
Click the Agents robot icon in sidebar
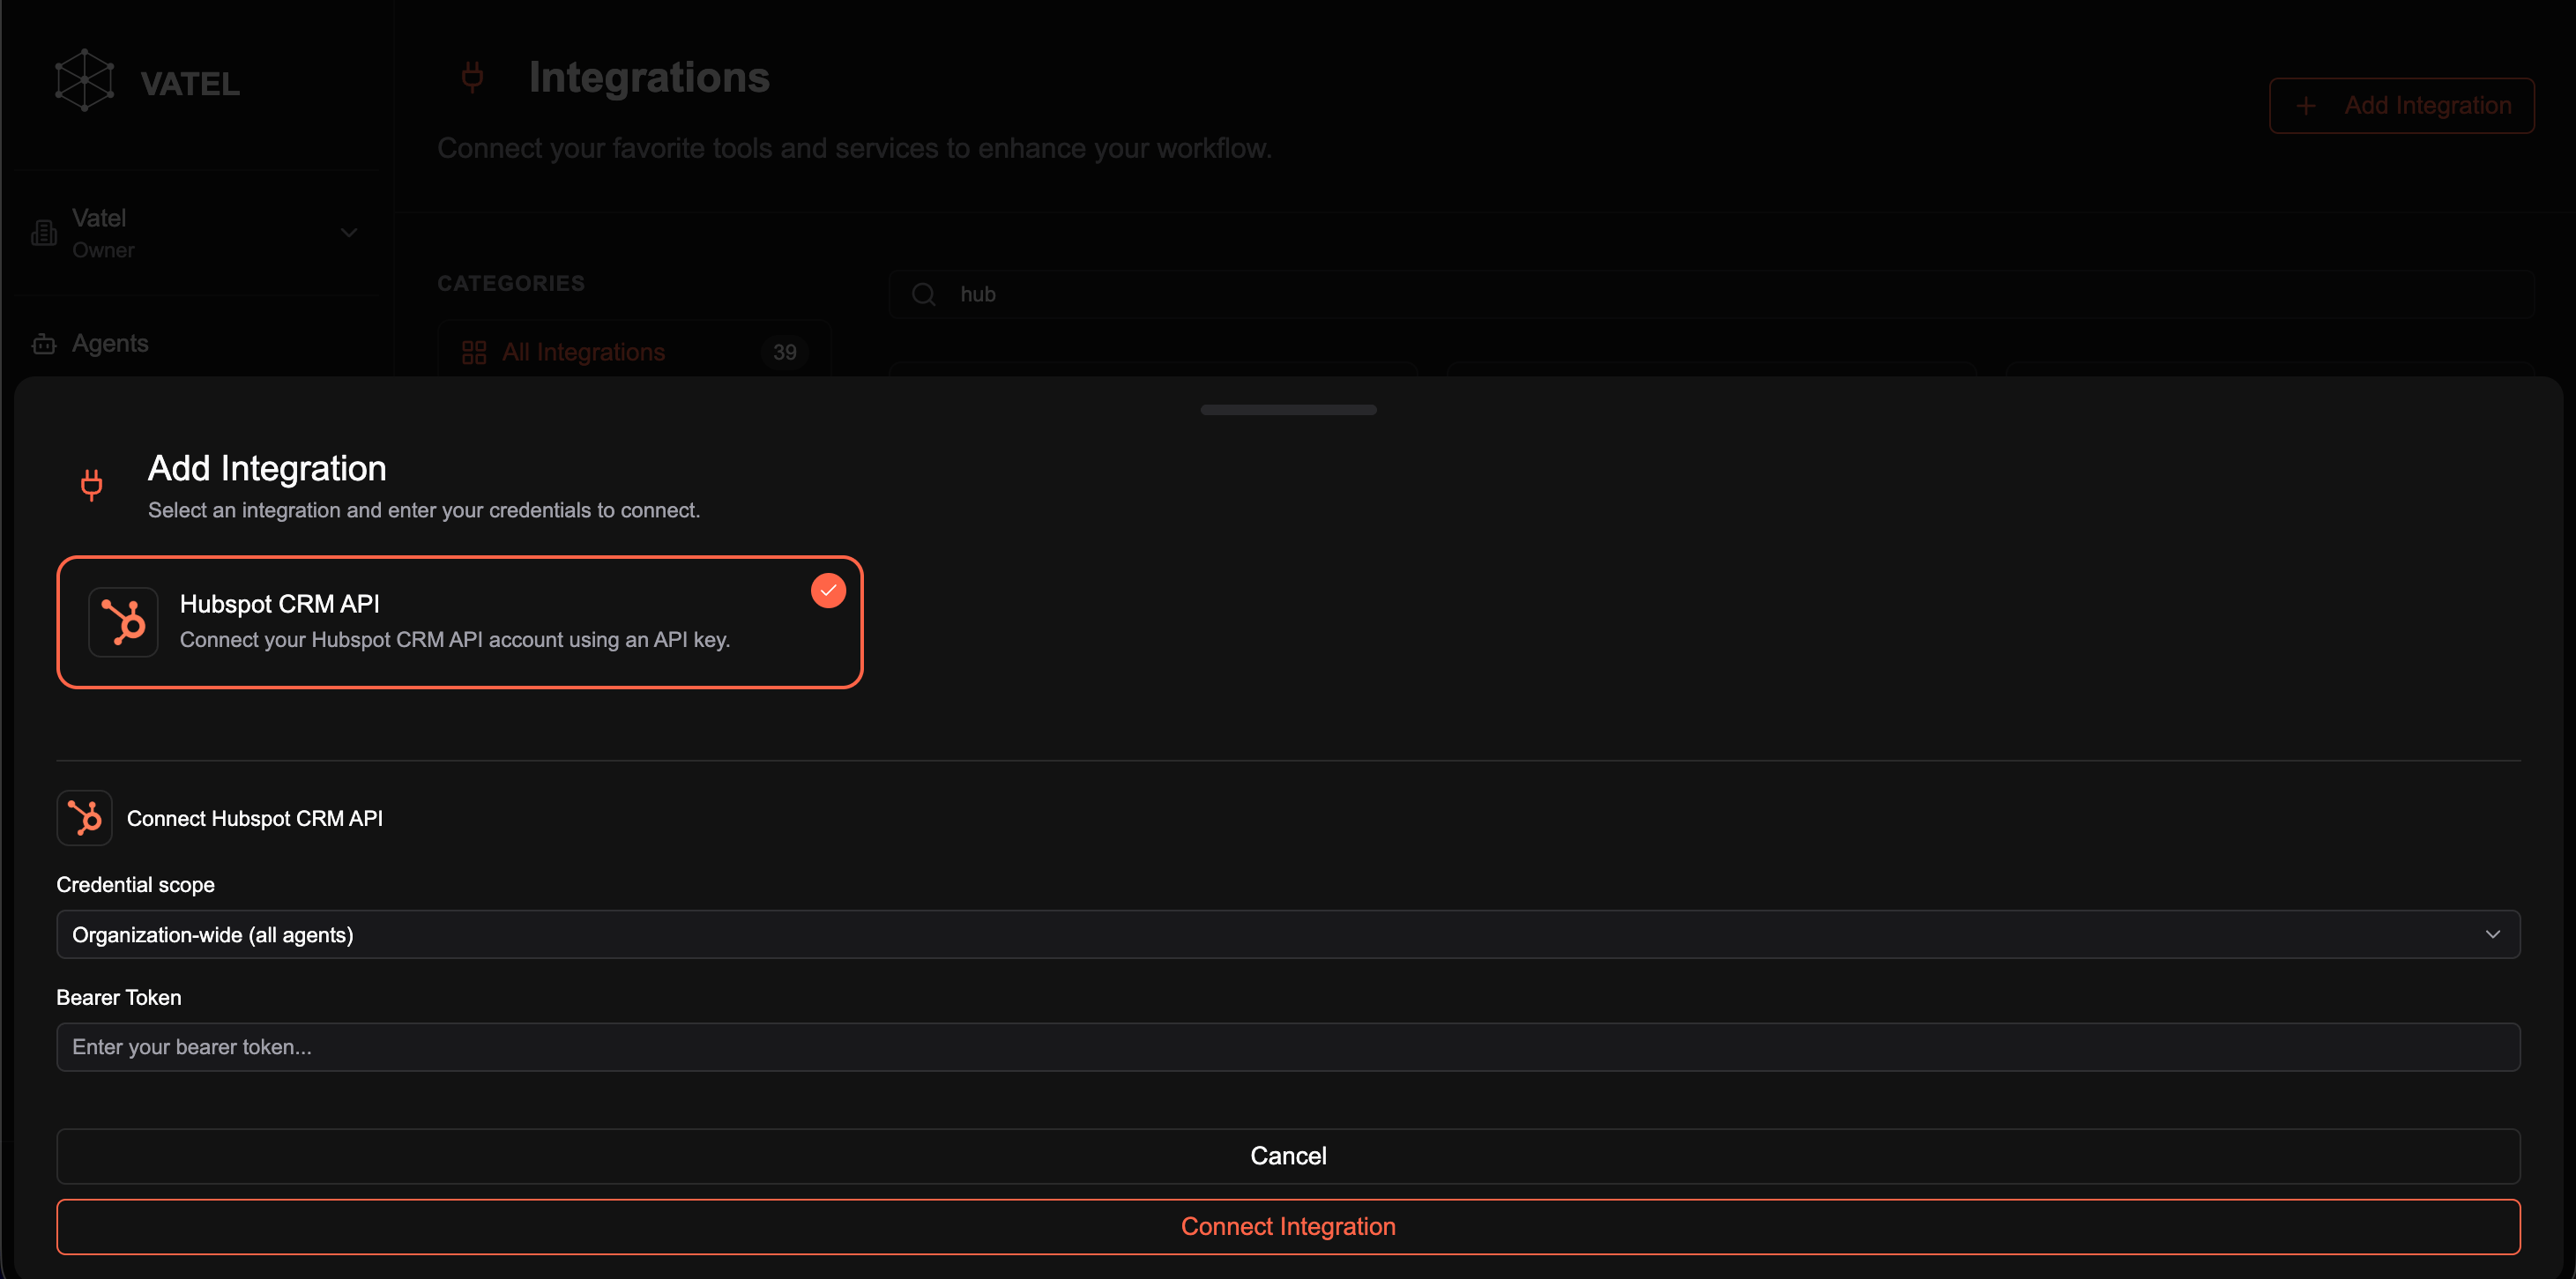44,344
